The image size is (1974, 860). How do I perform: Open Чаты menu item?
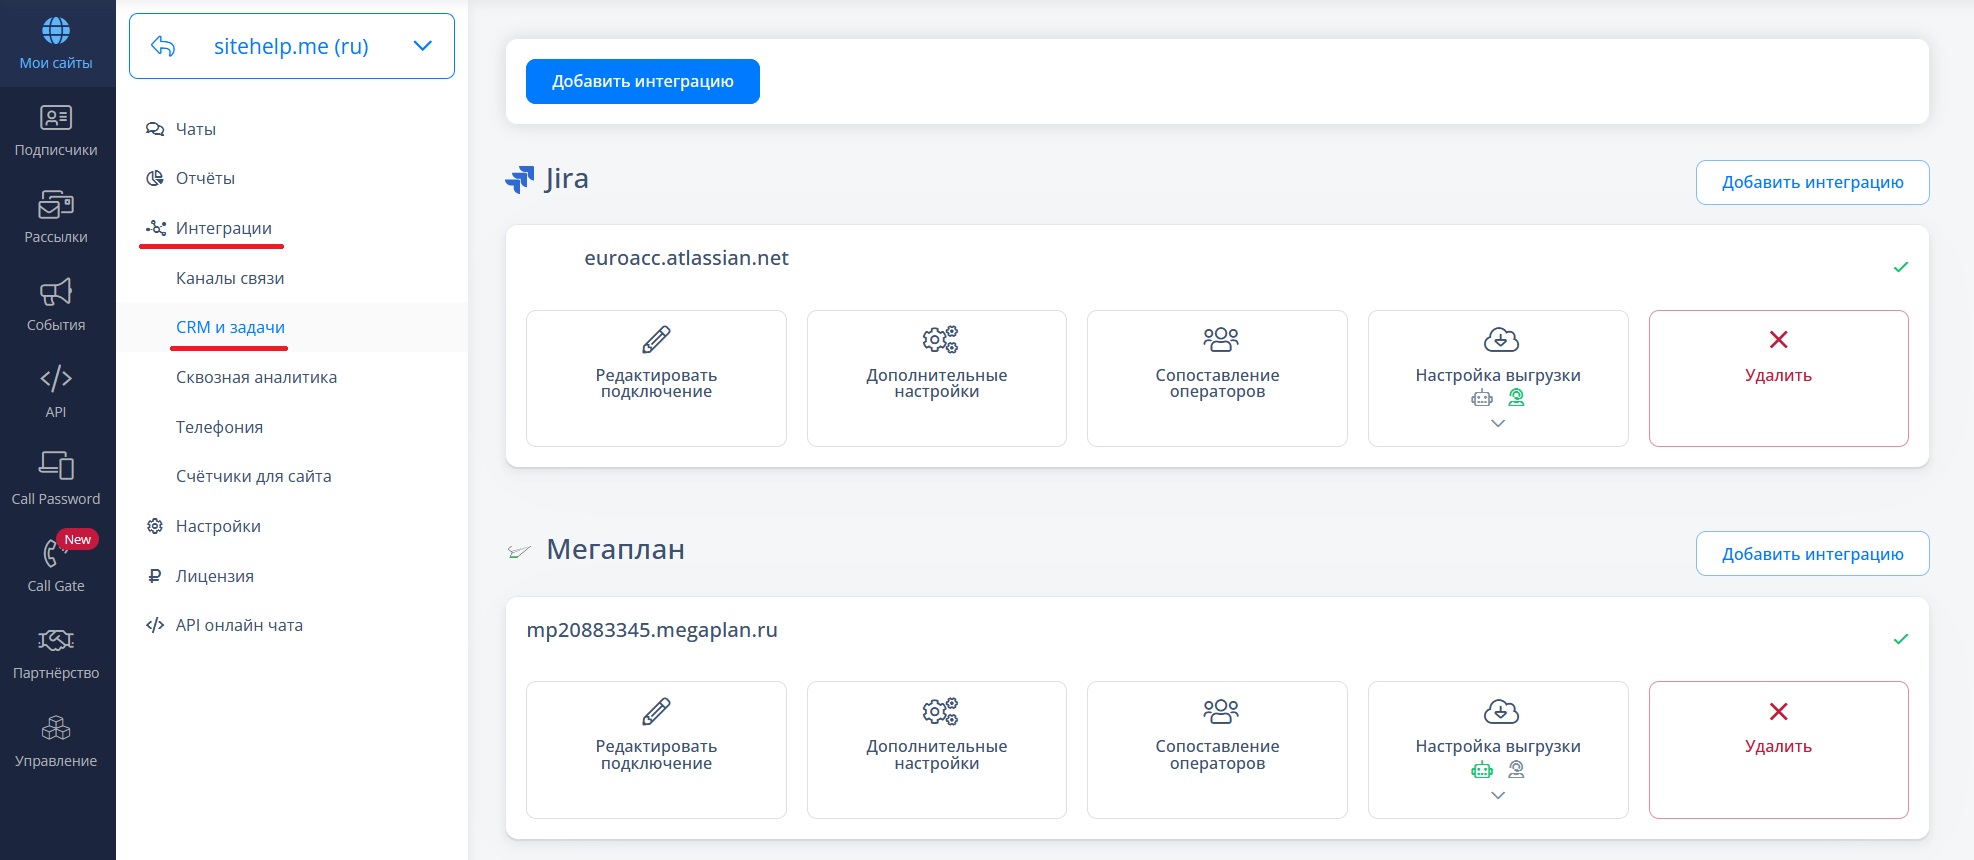196,129
